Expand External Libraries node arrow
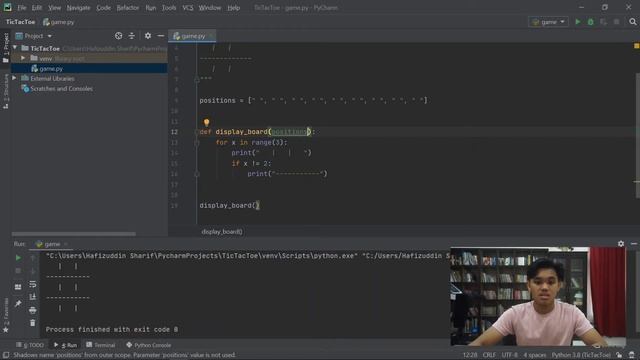This screenshot has height=360, width=640. pos(14,78)
